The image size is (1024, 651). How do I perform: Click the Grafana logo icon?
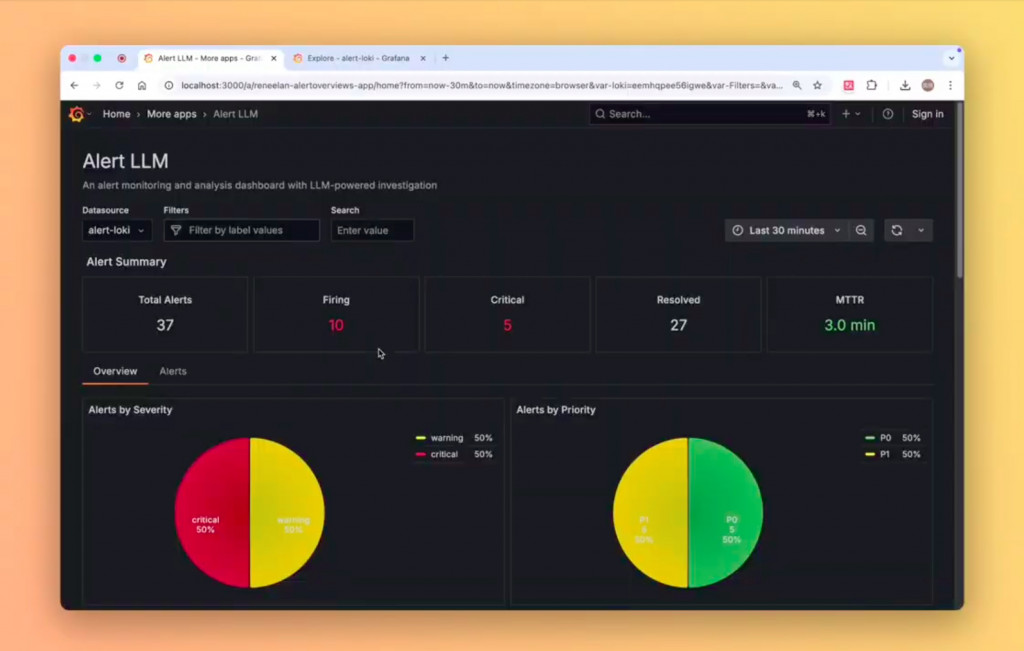click(77, 114)
